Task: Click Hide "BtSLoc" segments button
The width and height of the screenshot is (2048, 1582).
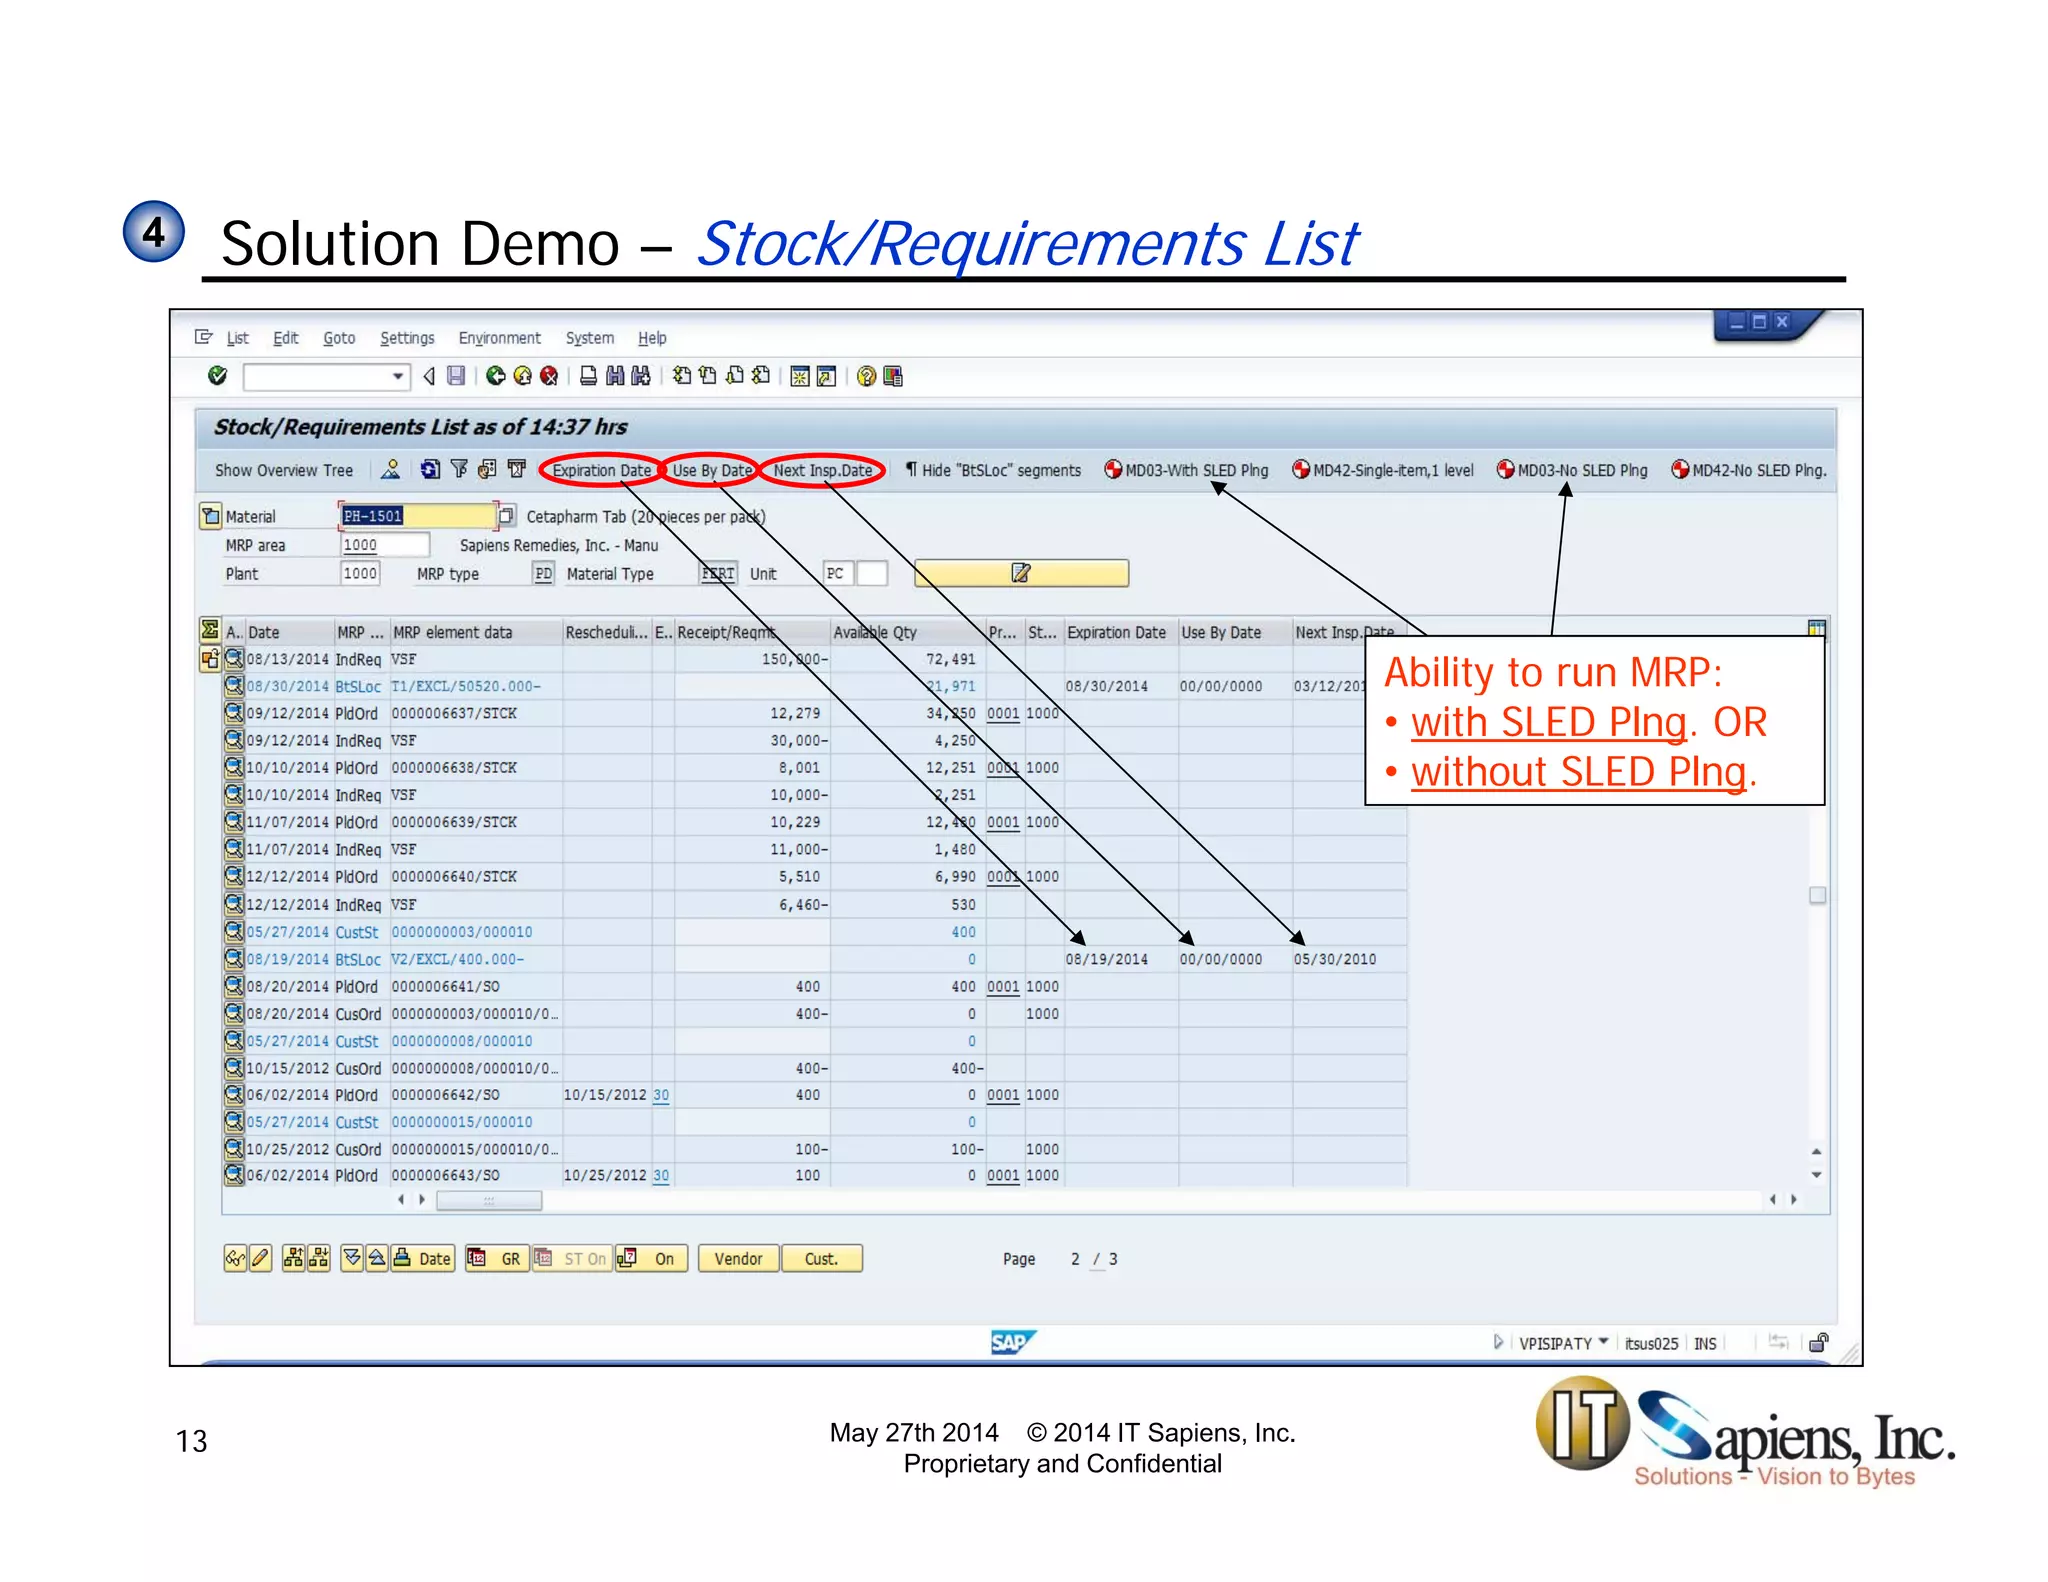Action: click(993, 470)
